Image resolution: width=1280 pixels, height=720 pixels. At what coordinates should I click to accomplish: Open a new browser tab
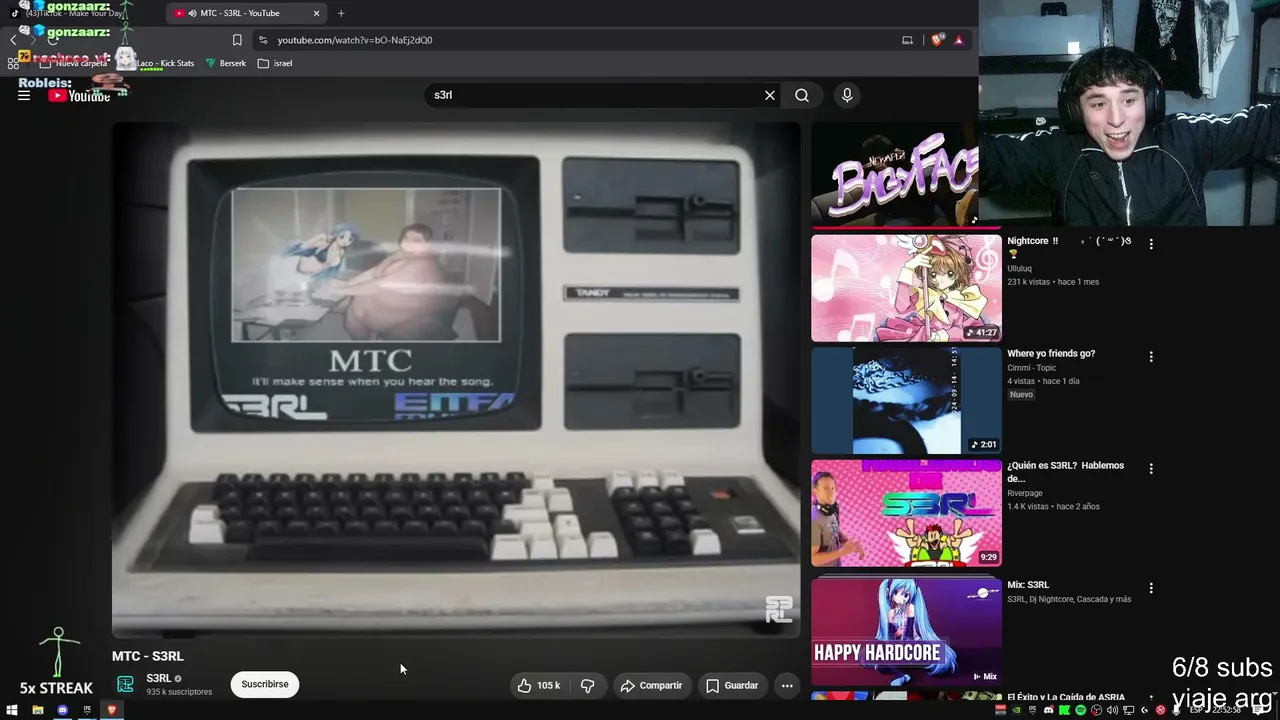point(341,13)
